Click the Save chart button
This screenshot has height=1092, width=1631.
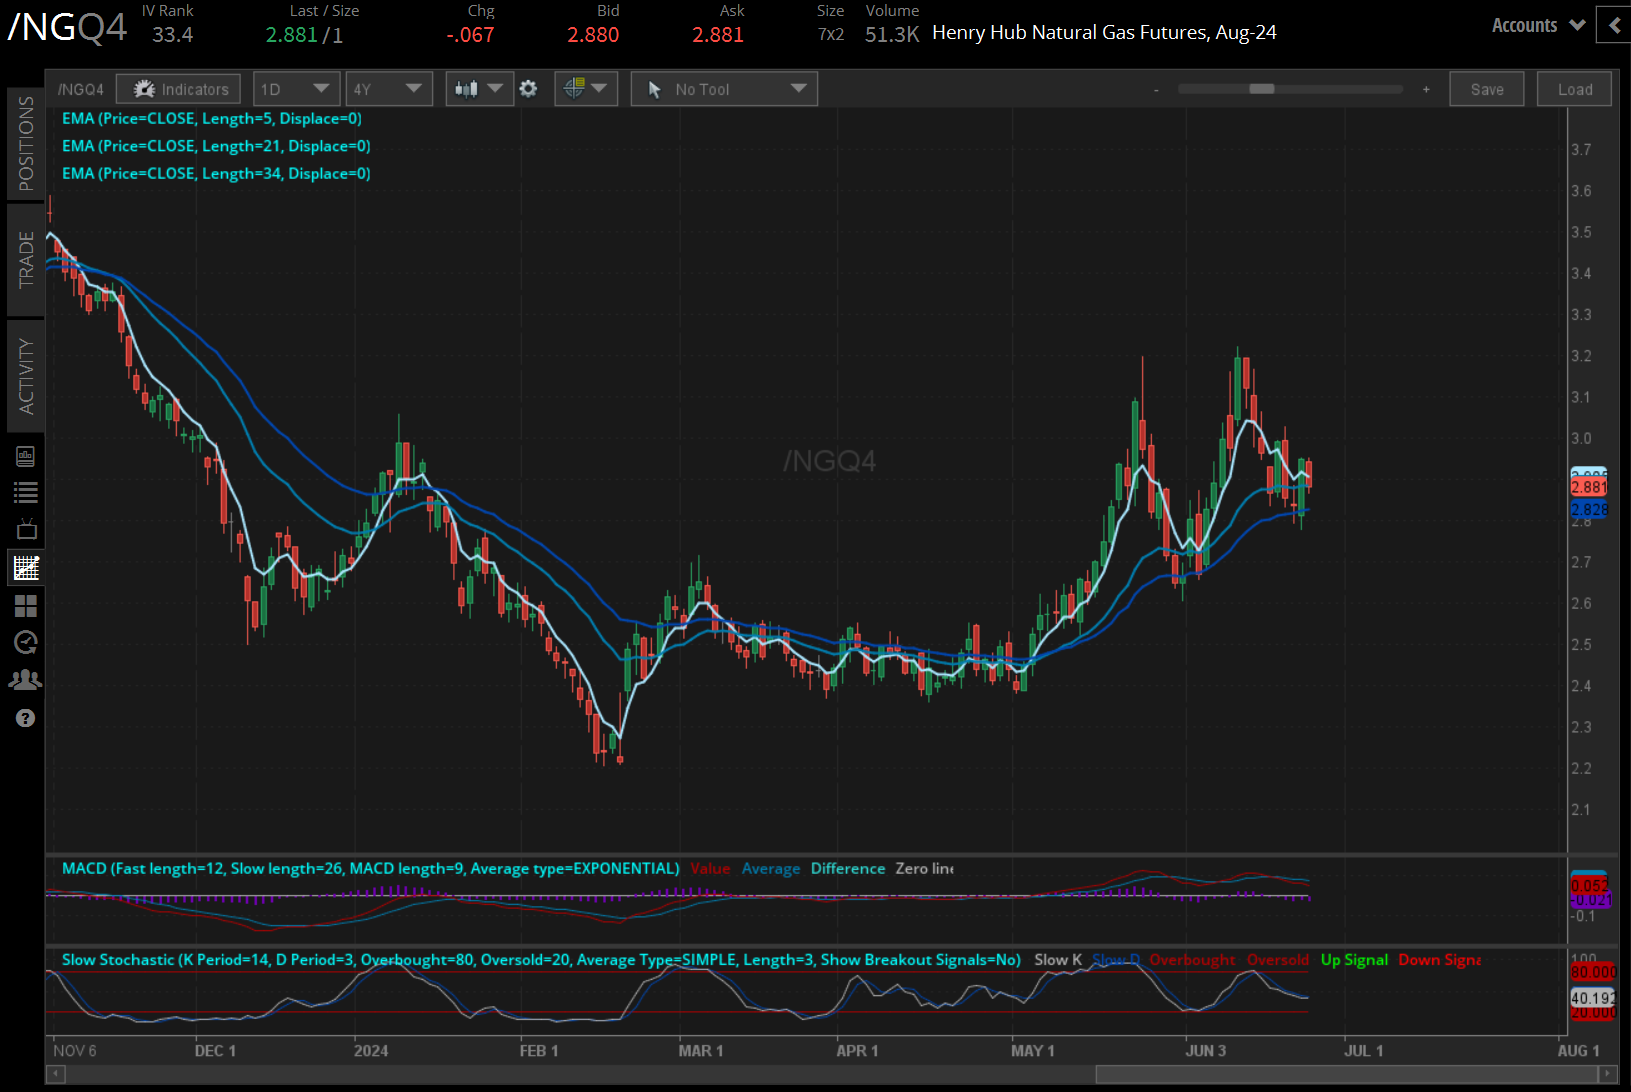1486,89
